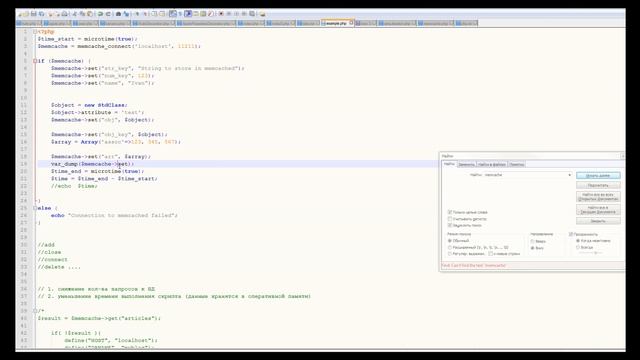Click the var_dump($memcache->set) code line
This screenshot has height=360, width=640.
(x=92, y=164)
